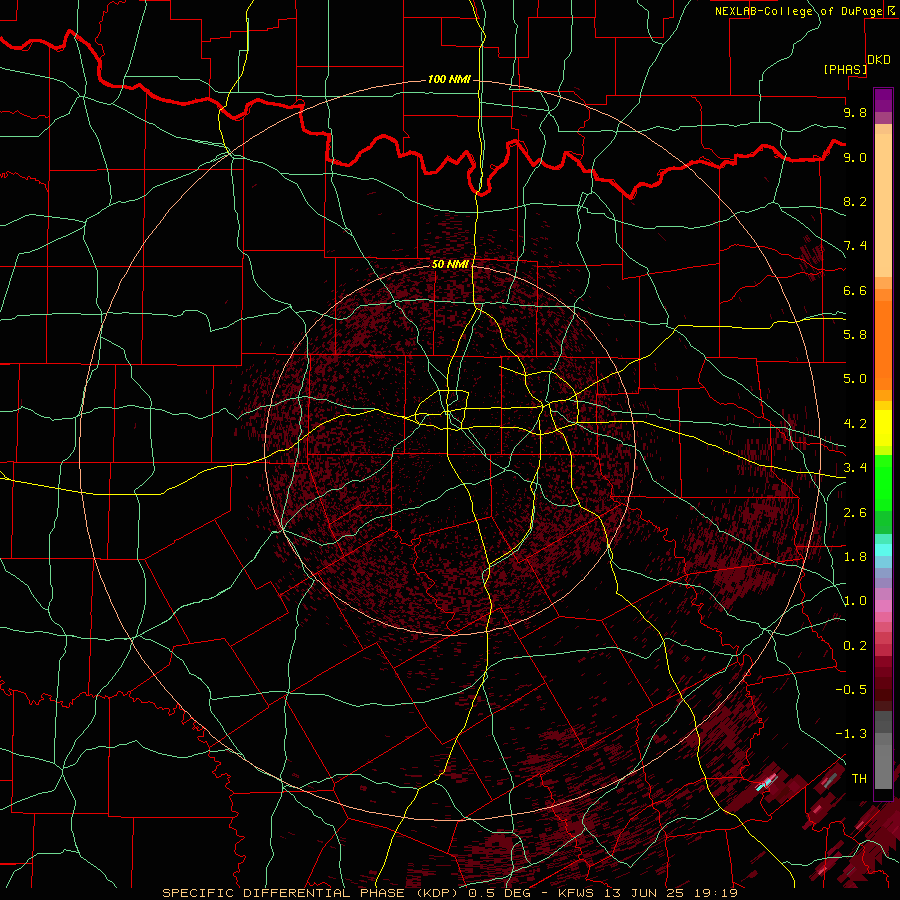Click the 5.0 scale value
The height and width of the screenshot is (900, 900).
[855, 379]
